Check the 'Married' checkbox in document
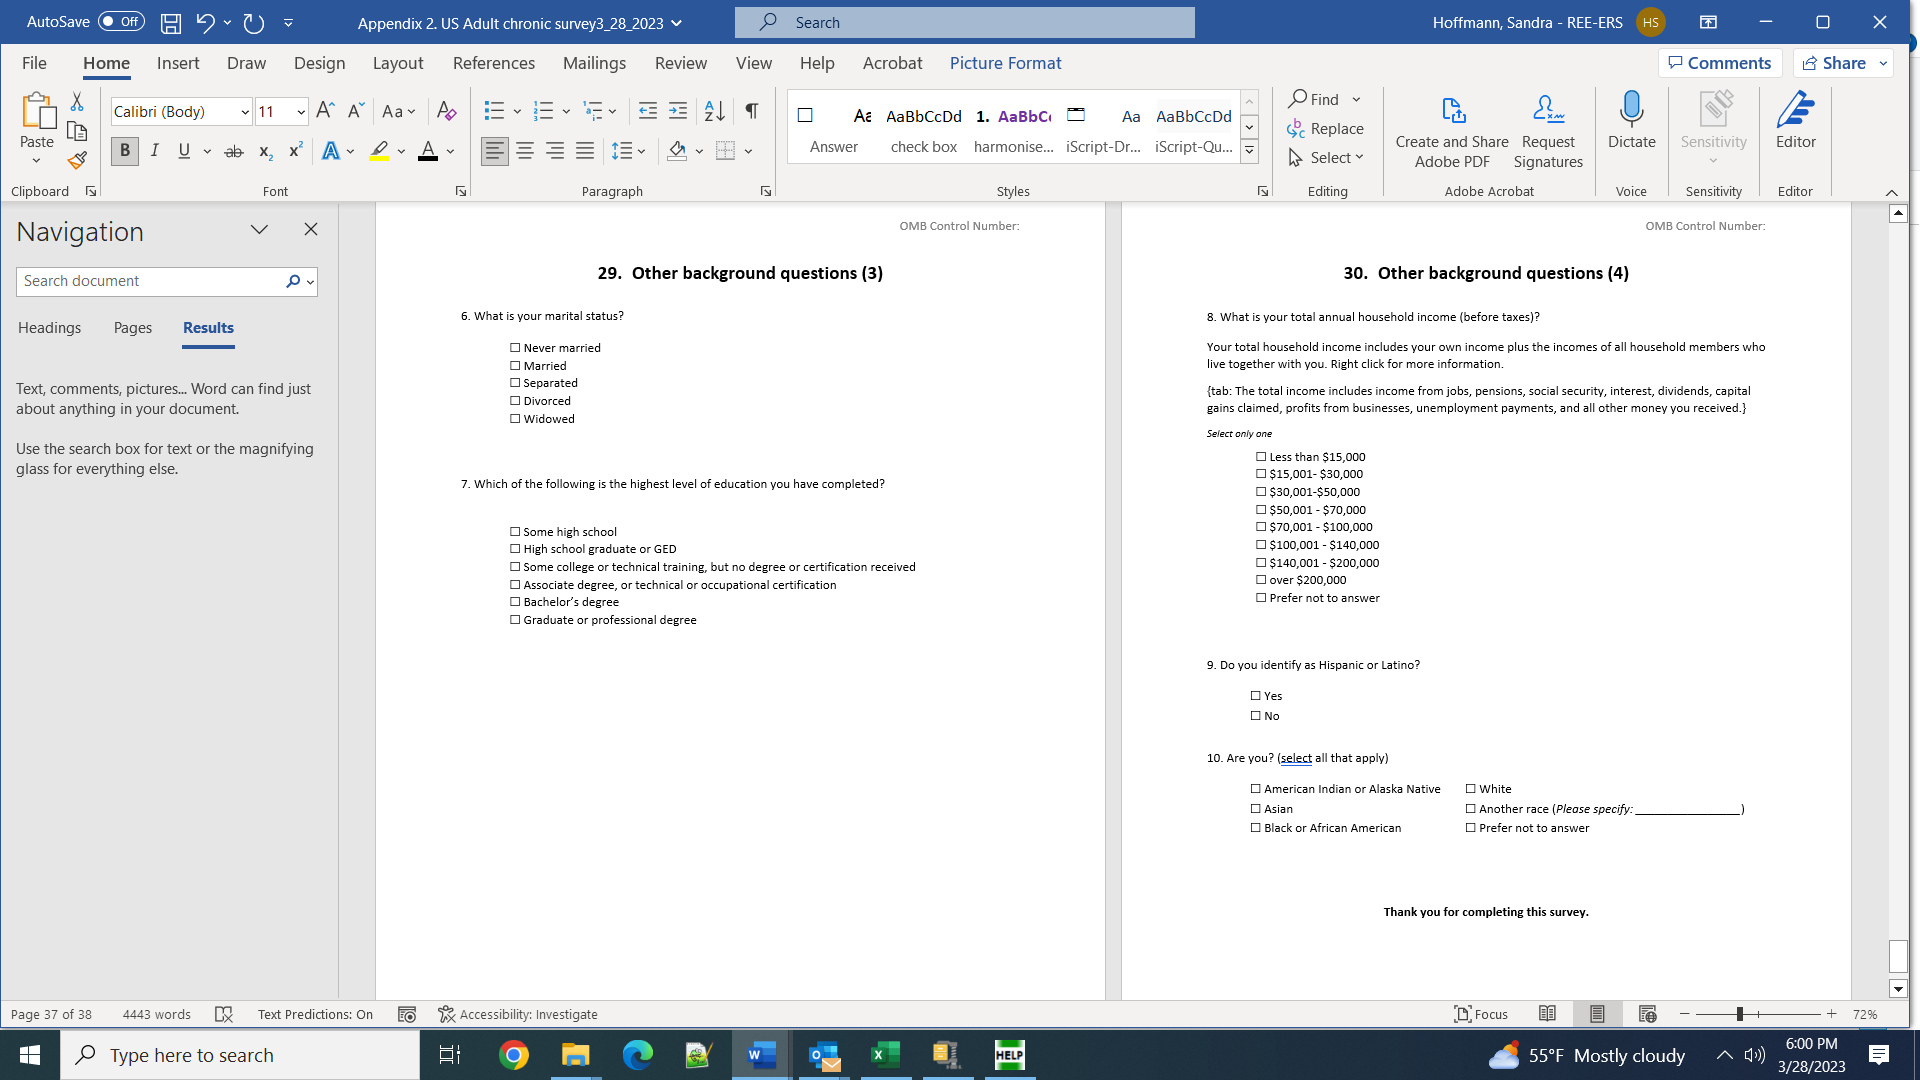1920x1080 pixels. (515, 366)
